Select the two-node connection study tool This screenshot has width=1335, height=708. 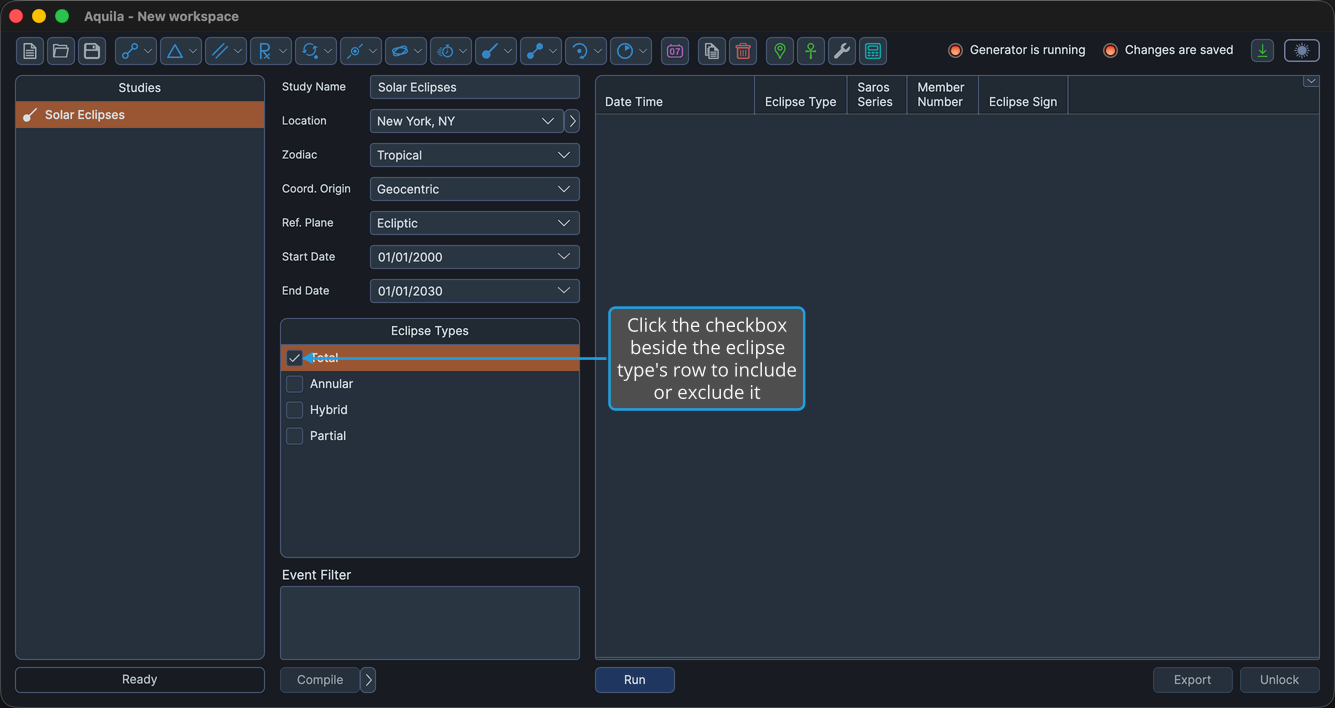point(534,51)
